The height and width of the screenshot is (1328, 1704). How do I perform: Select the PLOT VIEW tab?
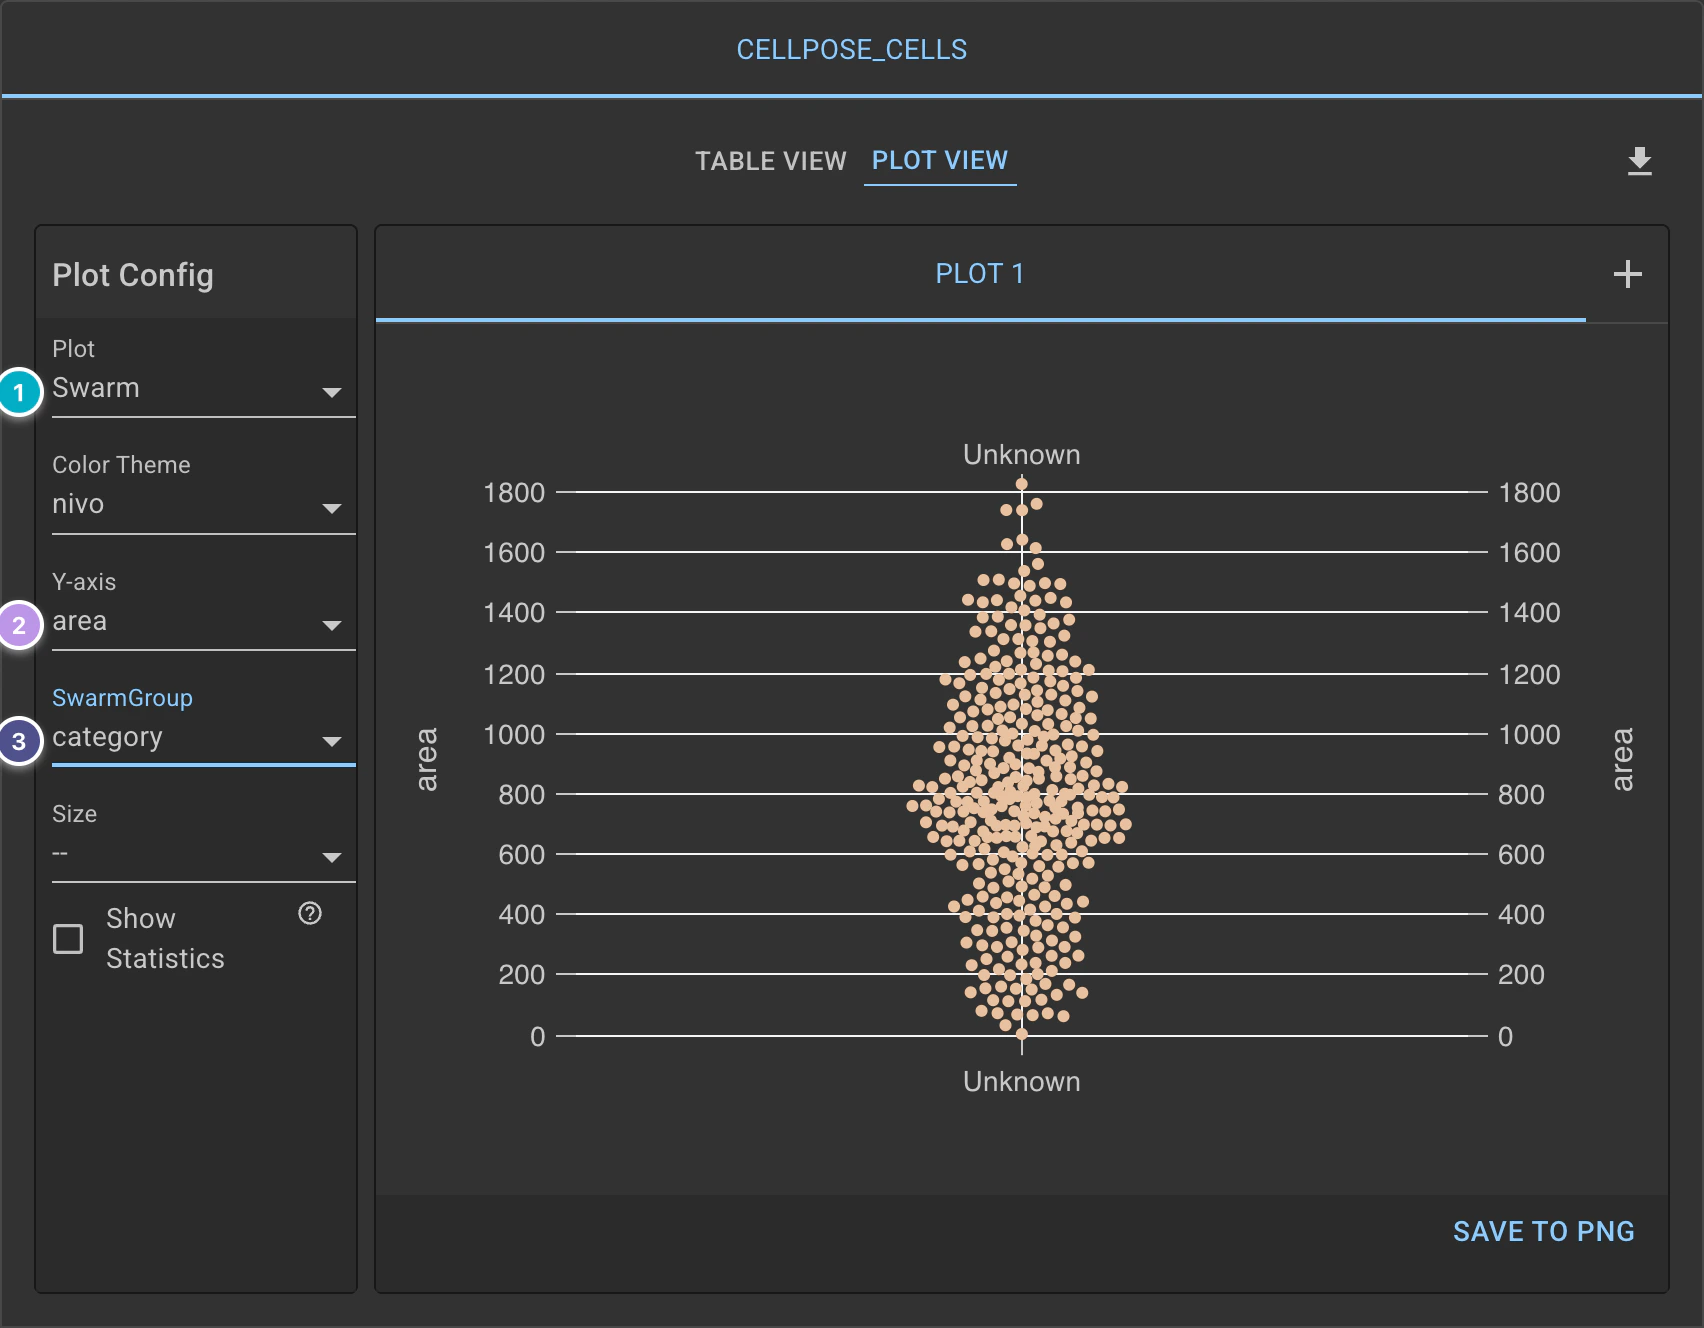click(940, 161)
